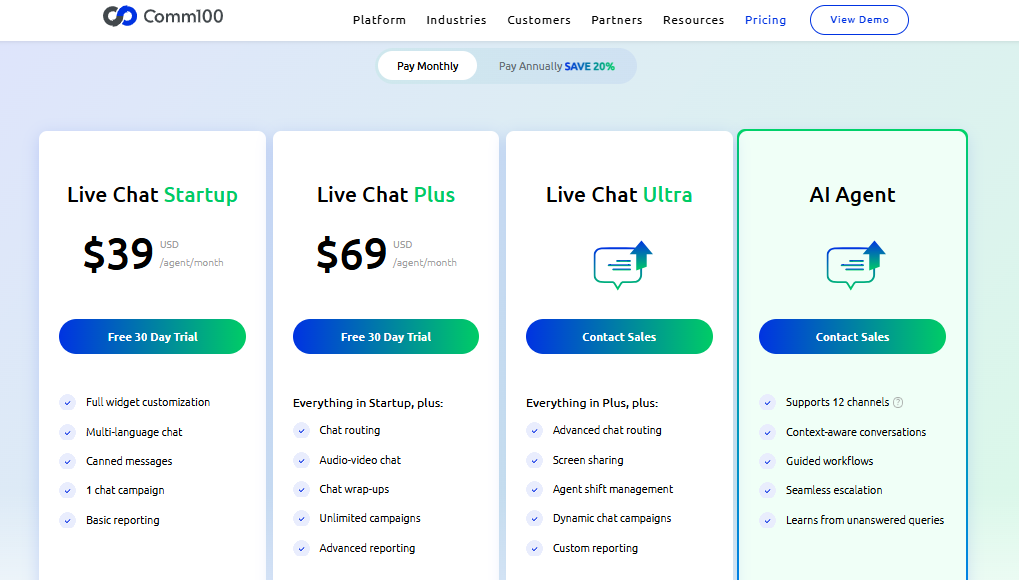The image size is (1019, 580).
Task: Open the Platform dropdown menu
Action: [x=379, y=19]
